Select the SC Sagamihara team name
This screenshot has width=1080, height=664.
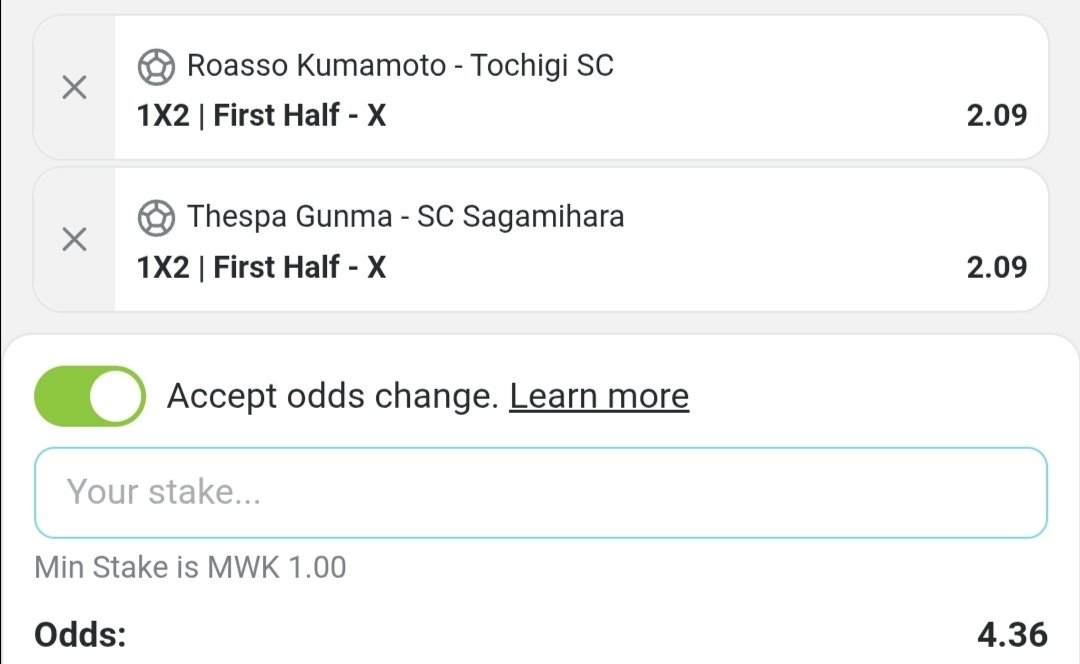tap(521, 216)
